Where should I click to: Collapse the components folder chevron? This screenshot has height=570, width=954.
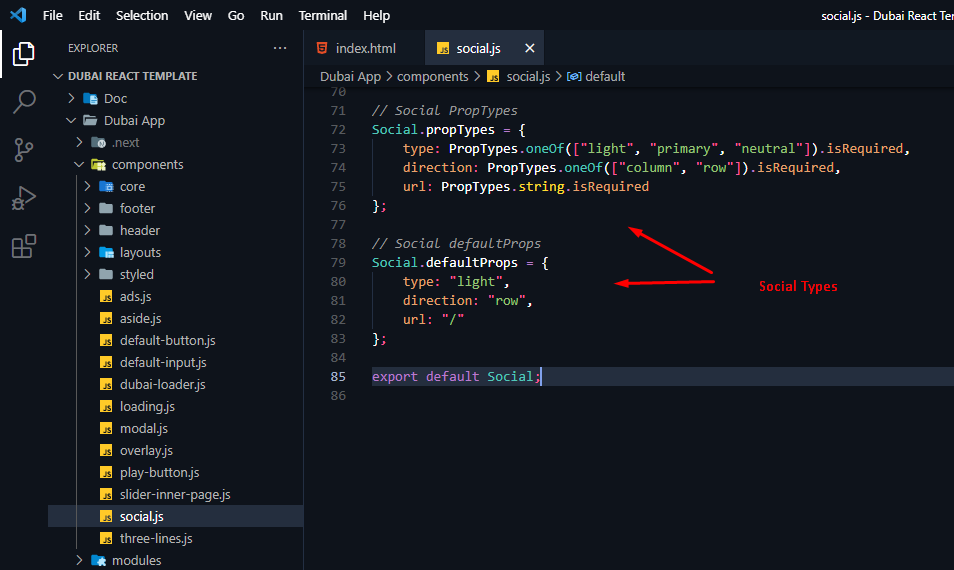[79, 164]
